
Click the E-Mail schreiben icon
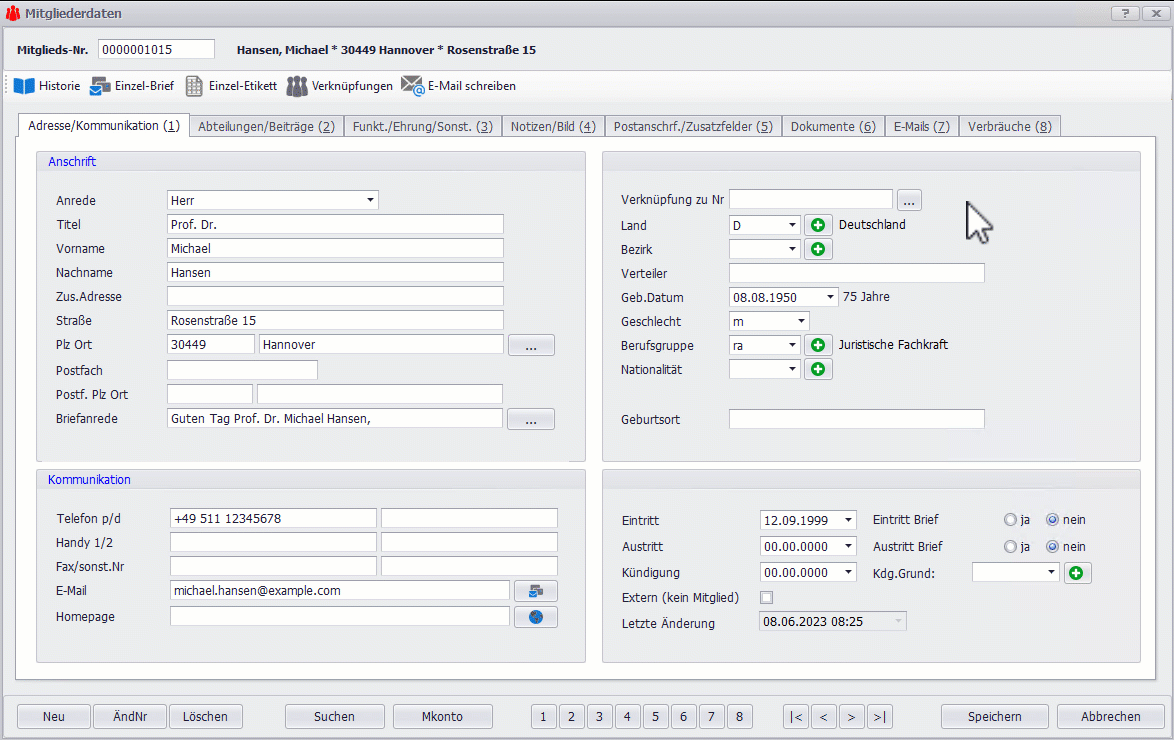point(413,86)
